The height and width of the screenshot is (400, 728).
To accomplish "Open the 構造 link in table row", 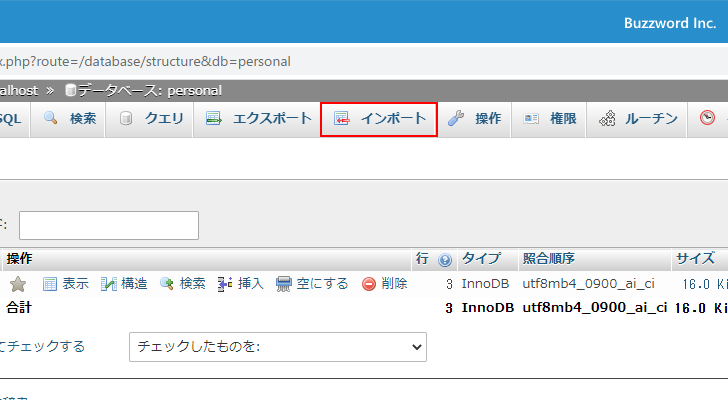I will click(x=134, y=284).
